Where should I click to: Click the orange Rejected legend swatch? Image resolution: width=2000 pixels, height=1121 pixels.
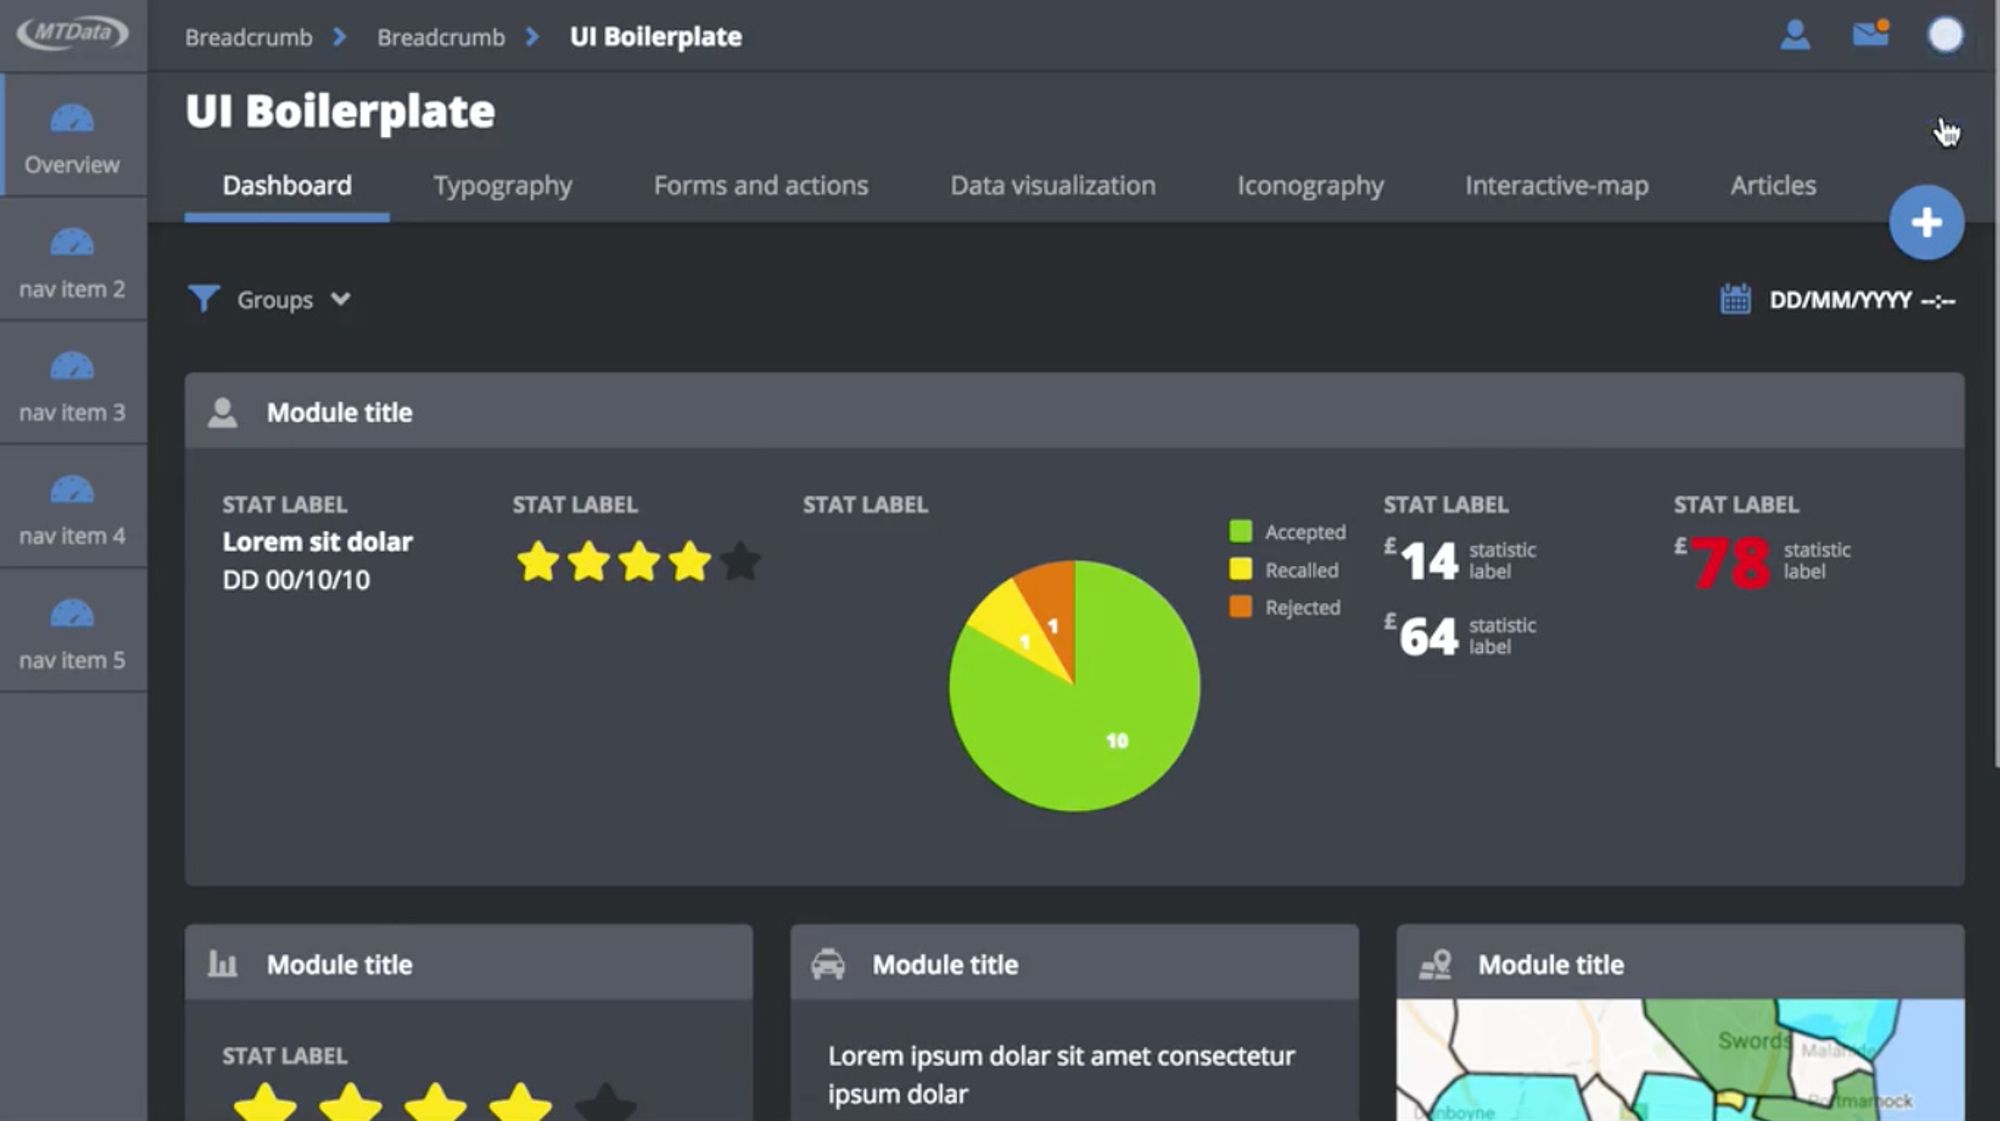(x=1240, y=606)
